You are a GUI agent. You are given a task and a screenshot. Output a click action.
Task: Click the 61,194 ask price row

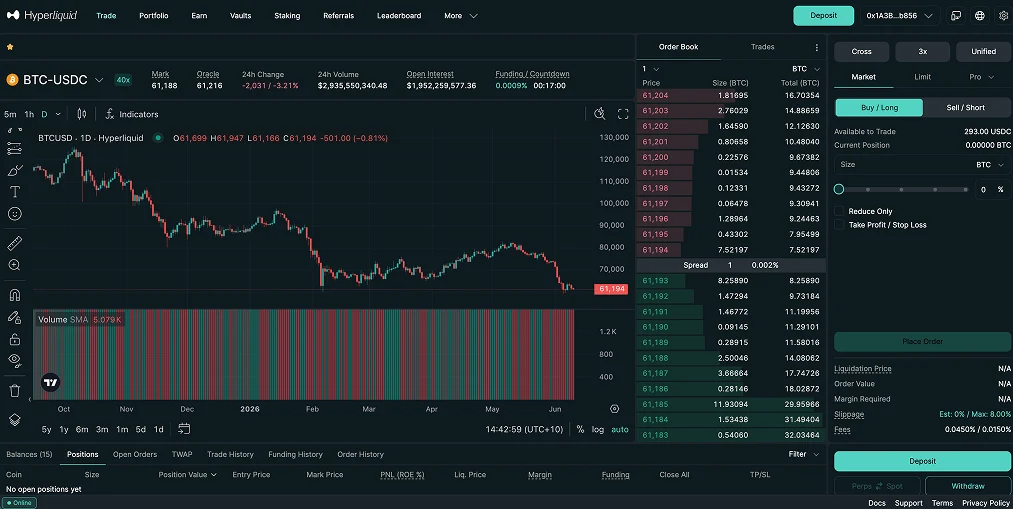[x=731, y=250]
